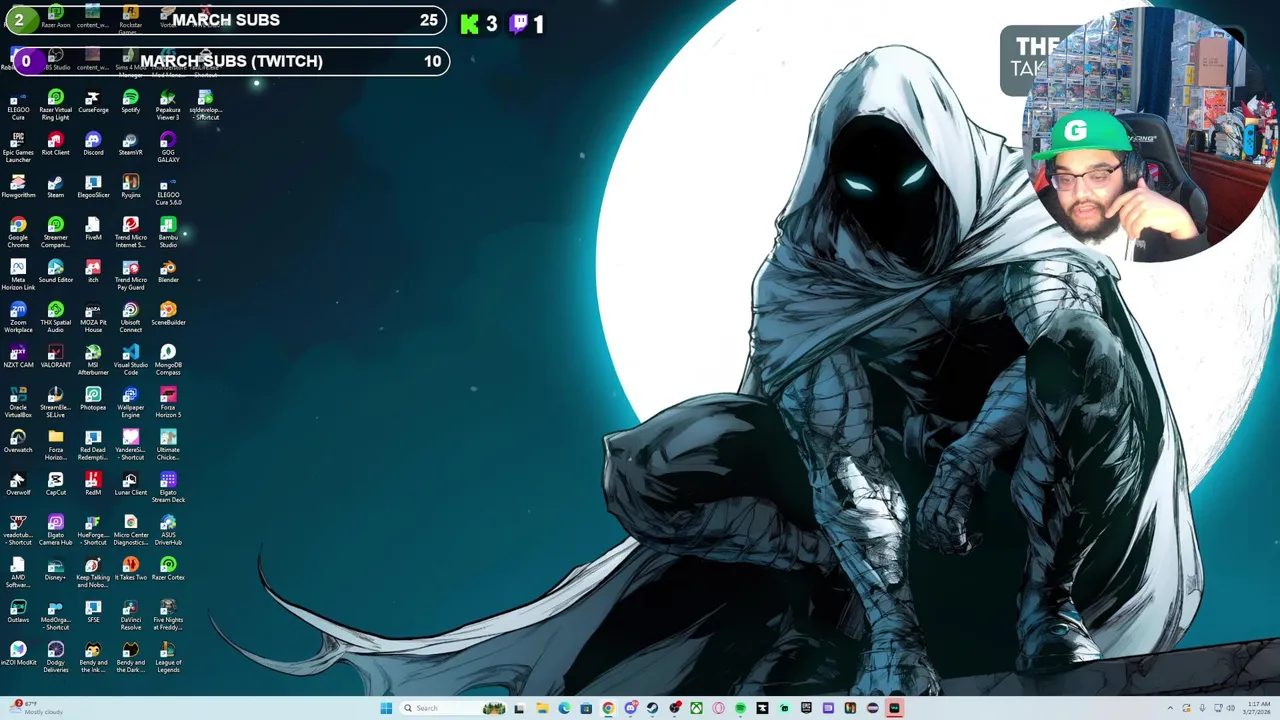Select the sqldeveloper shortcut icon

pyautogui.click(x=206, y=106)
